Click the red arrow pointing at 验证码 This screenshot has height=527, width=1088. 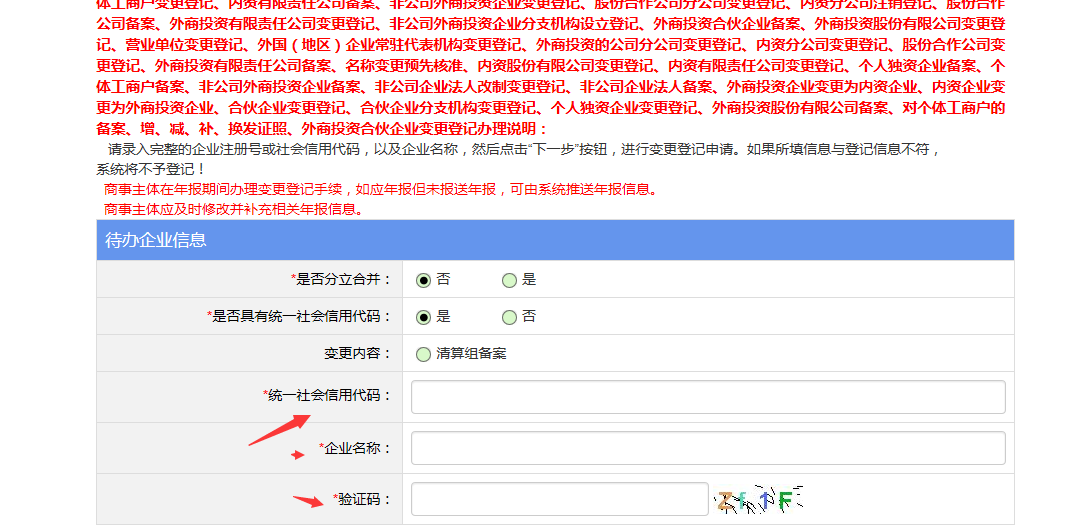tap(309, 501)
